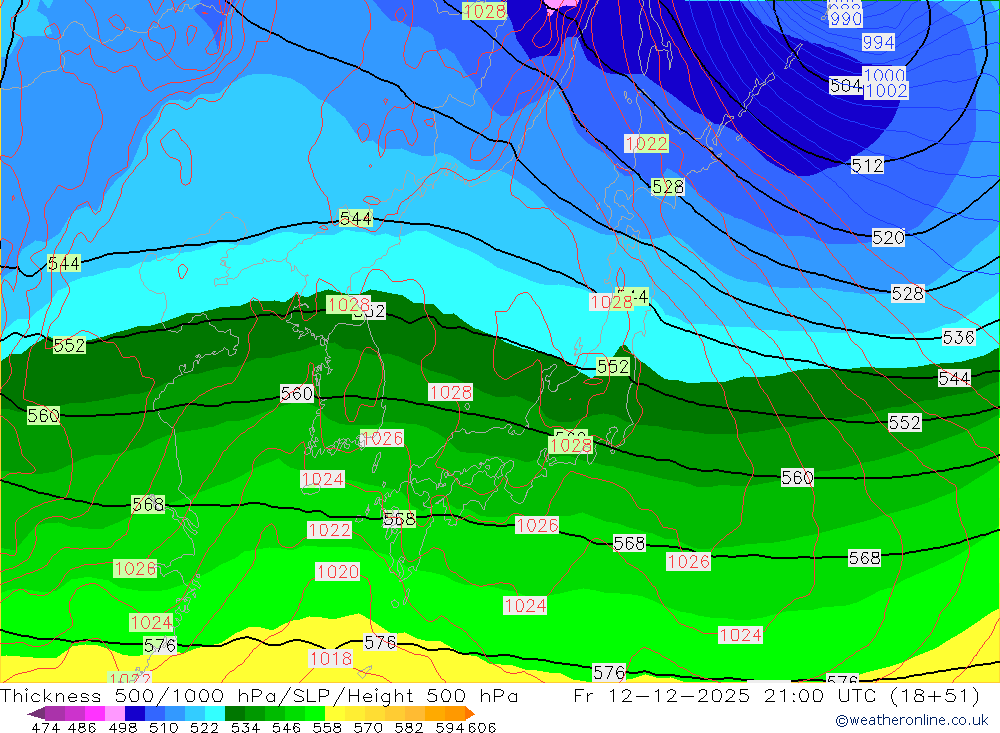Viewport: 1000px width, 733px height.
Task: Click the legend value 558
Action: [x=327, y=727]
